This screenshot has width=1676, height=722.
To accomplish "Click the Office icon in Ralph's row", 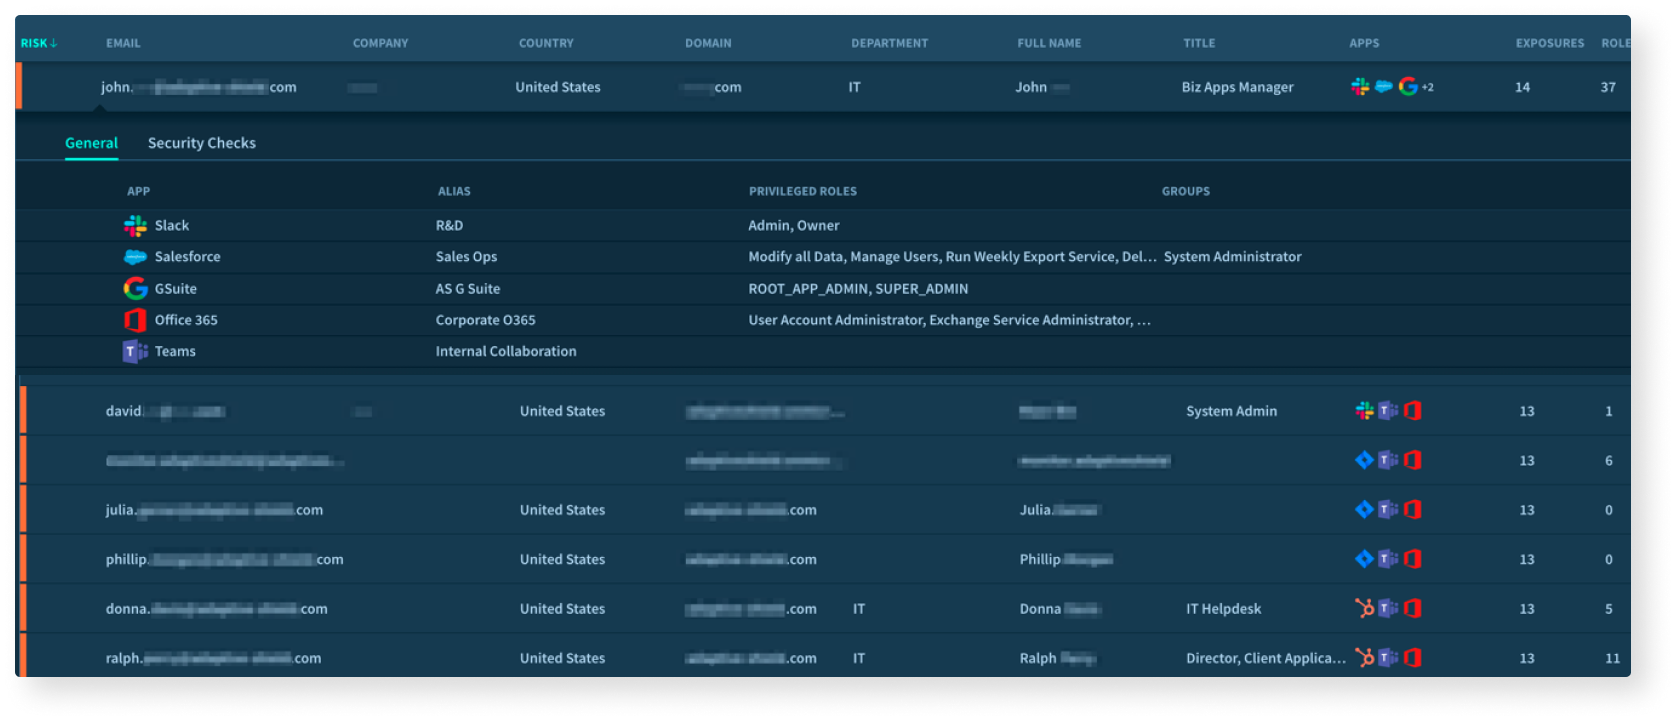I will pos(1412,658).
